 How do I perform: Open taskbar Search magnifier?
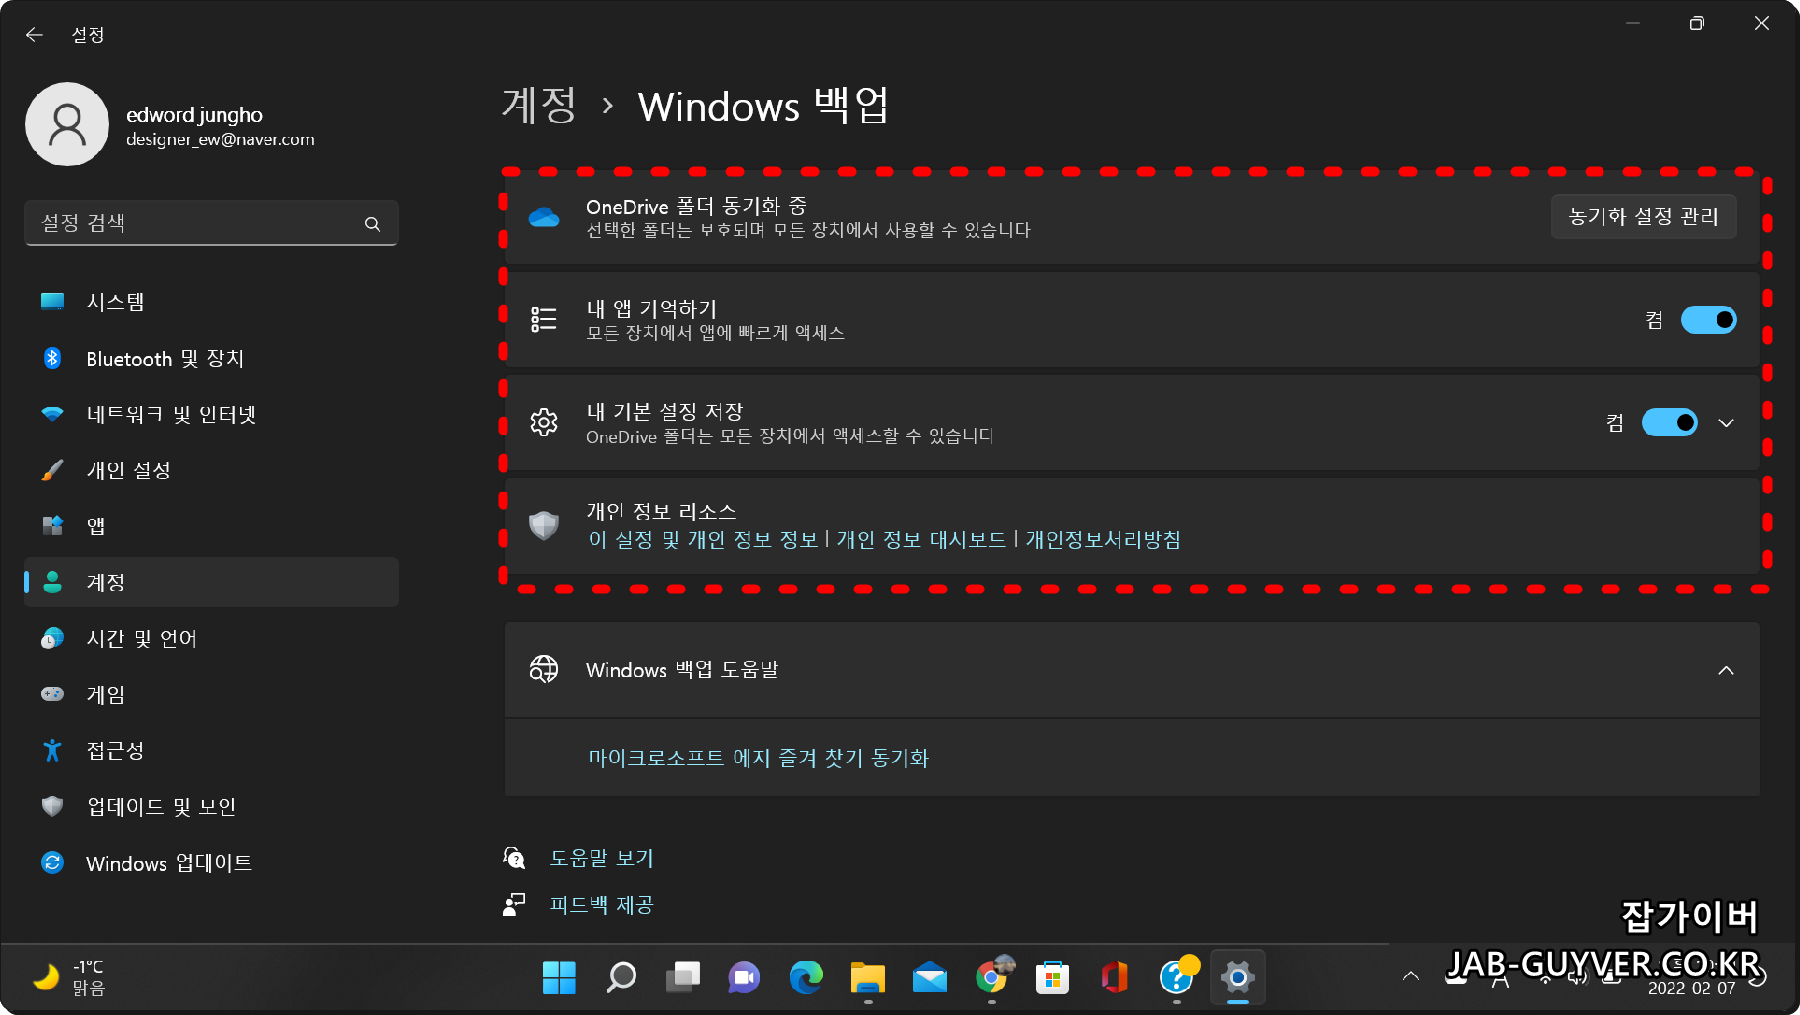point(621,977)
